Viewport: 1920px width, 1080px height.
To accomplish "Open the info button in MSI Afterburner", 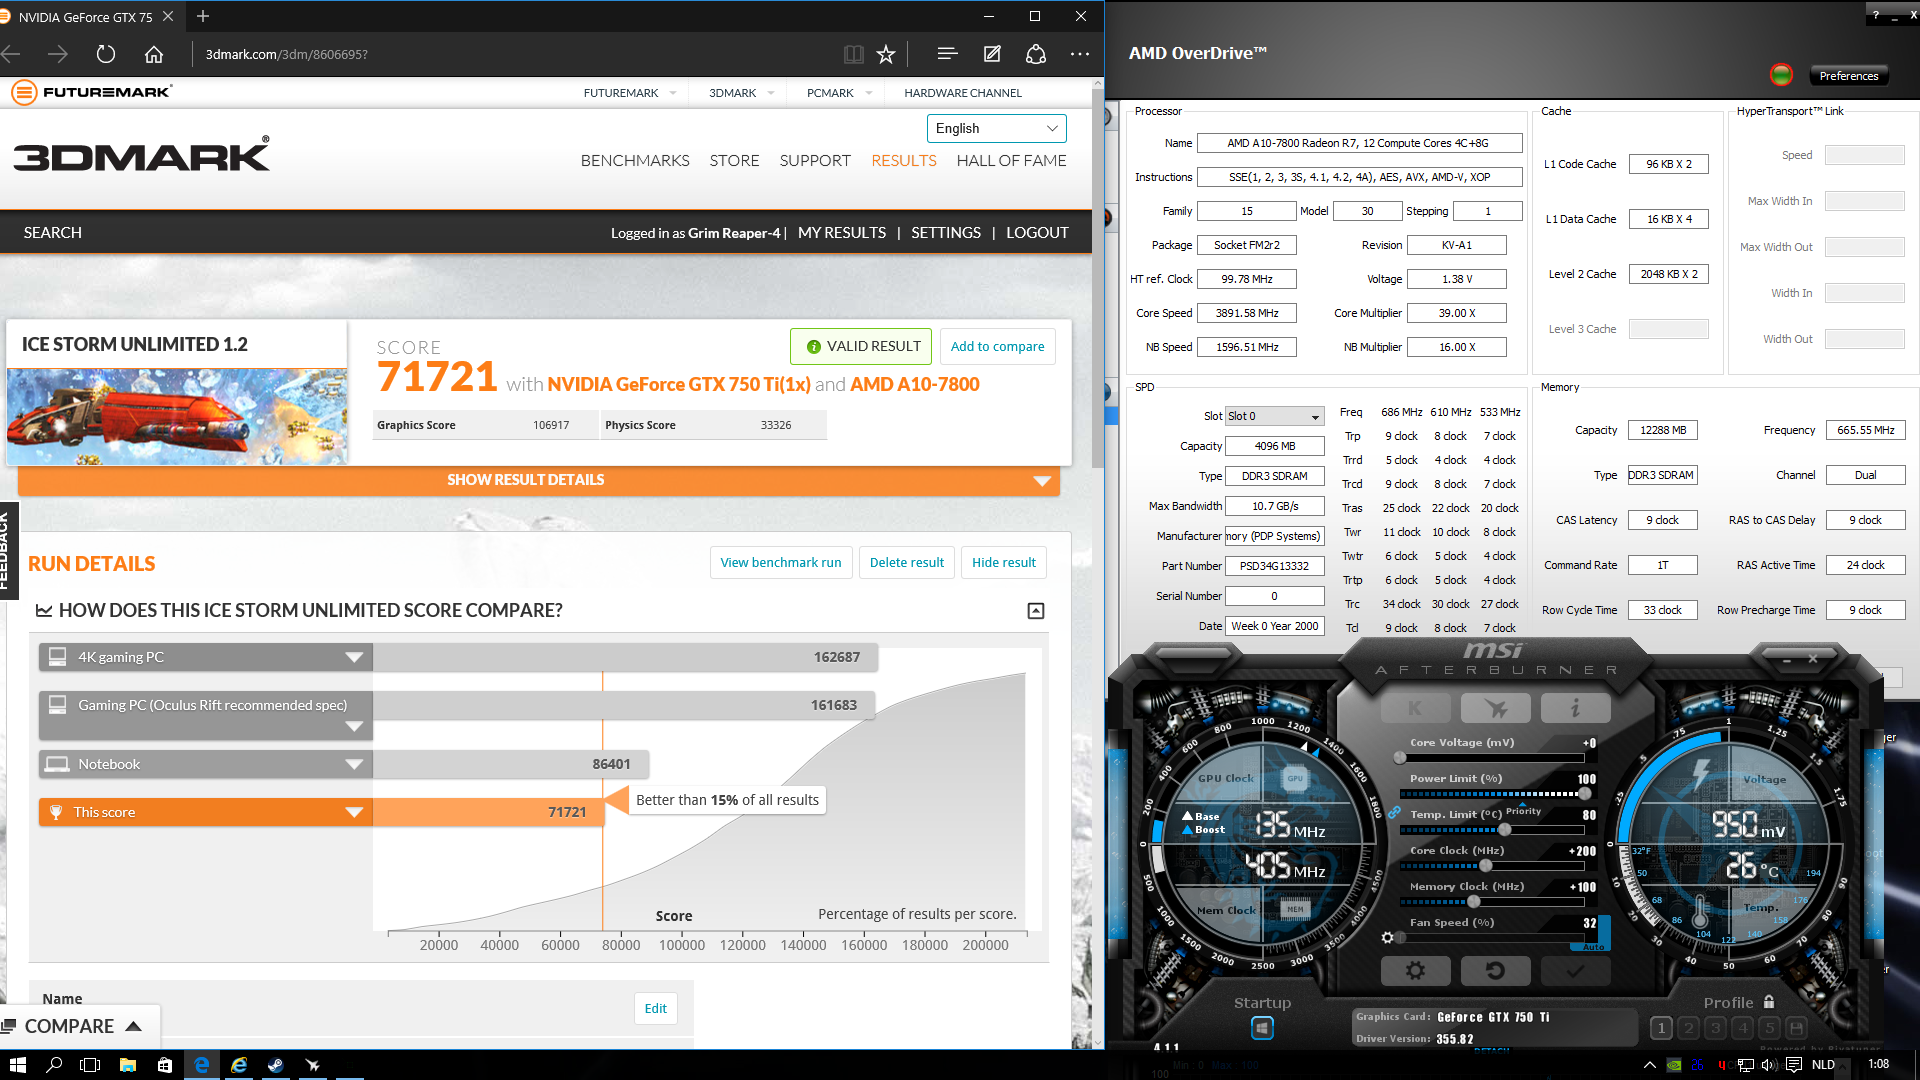I will click(1575, 708).
